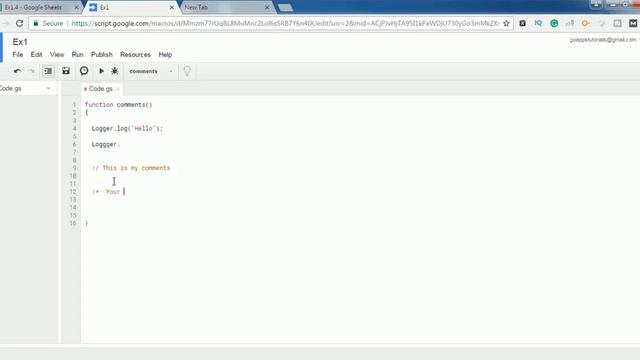
Task: Expand the Code.gs file dropdown arrow in sidebar
Action: (x=48, y=89)
